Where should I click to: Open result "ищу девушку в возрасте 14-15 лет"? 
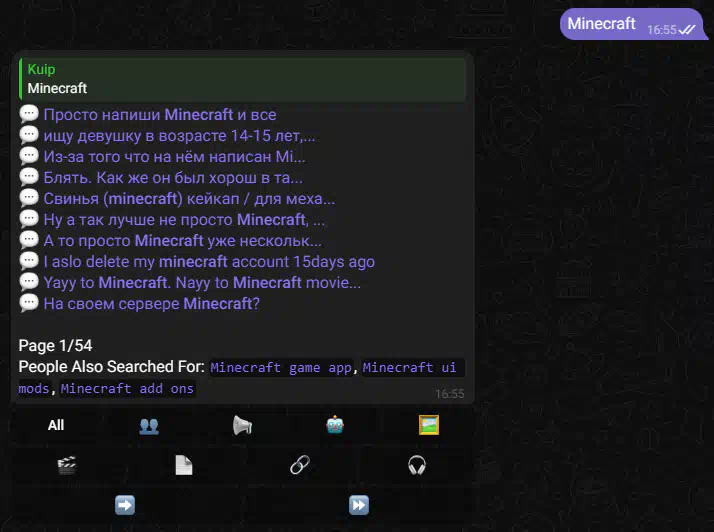tap(179, 136)
